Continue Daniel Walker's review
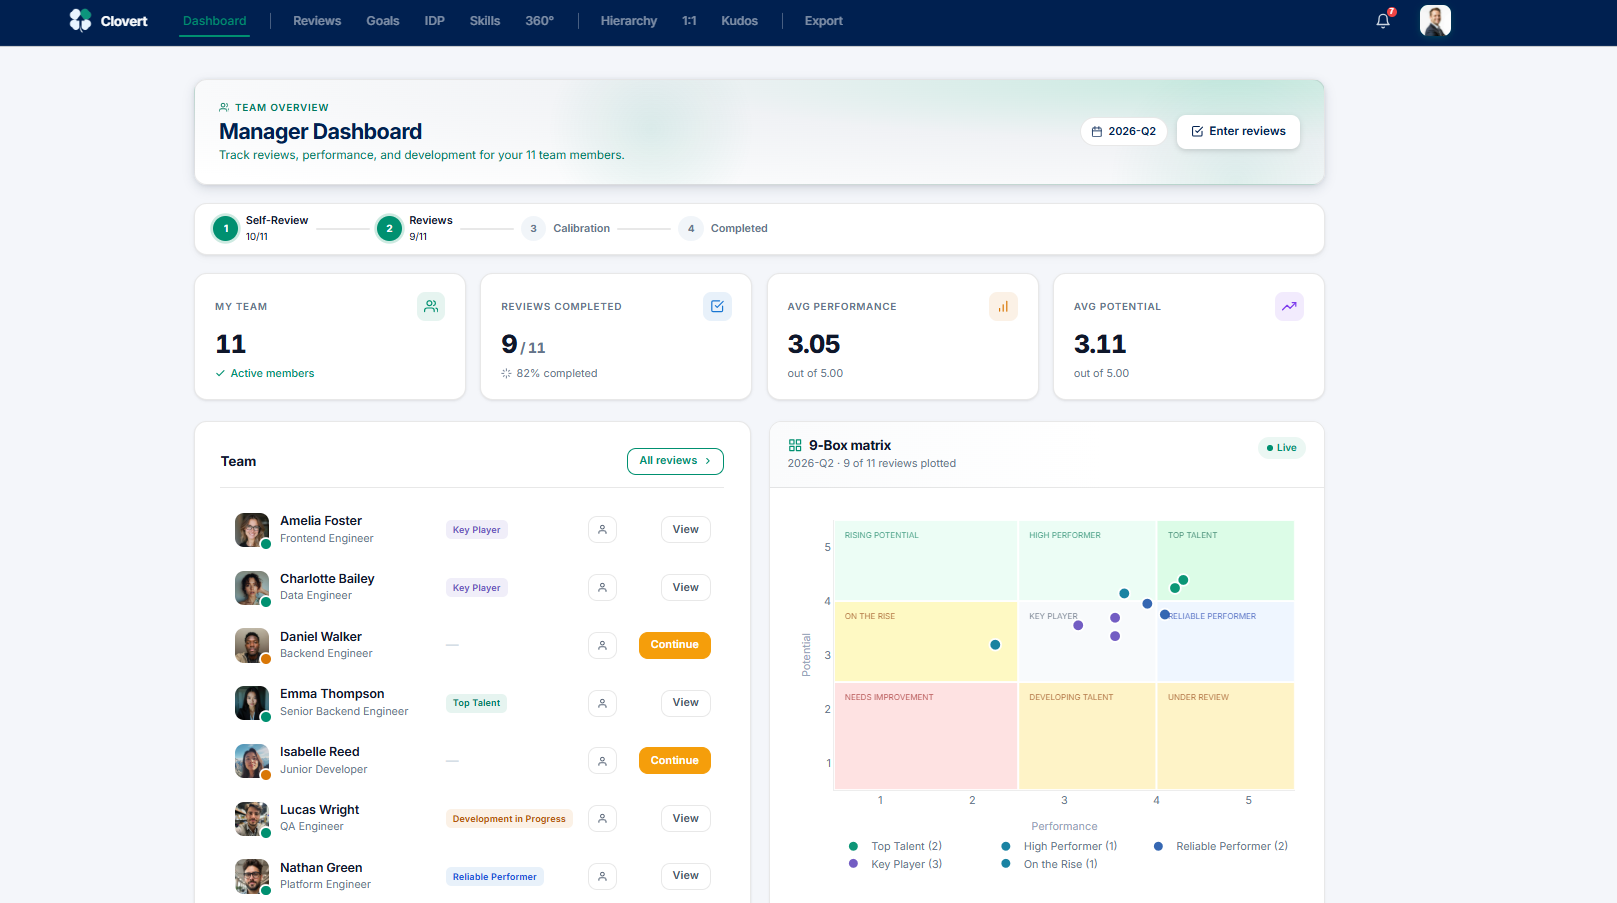Screen dimensions: 1617x903 click(x=675, y=645)
